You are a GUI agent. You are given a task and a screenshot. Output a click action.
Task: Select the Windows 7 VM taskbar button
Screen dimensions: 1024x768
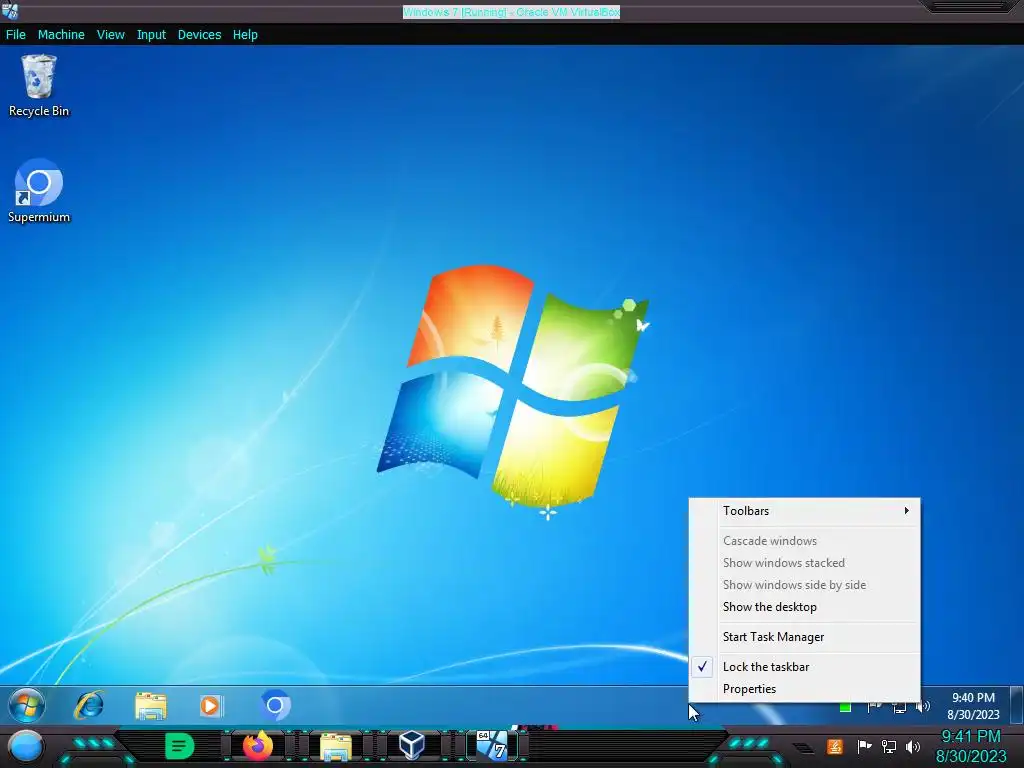[x=492, y=746]
